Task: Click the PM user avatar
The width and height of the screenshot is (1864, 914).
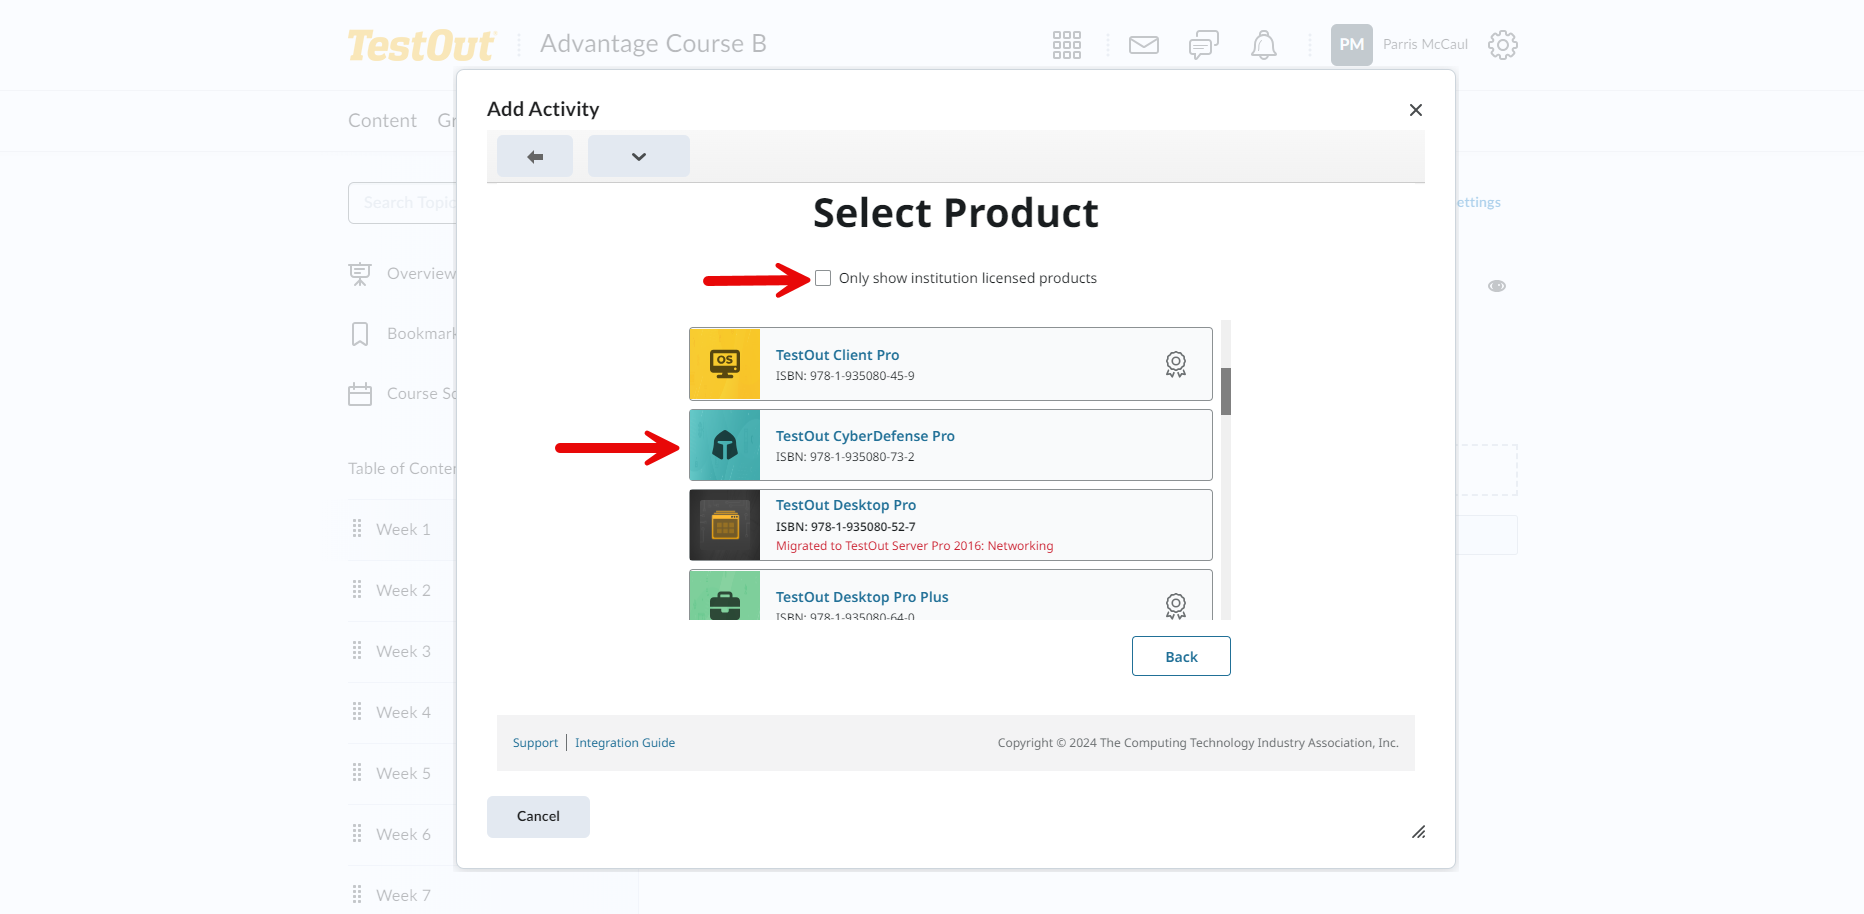Action: click(x=1351, y=45)
